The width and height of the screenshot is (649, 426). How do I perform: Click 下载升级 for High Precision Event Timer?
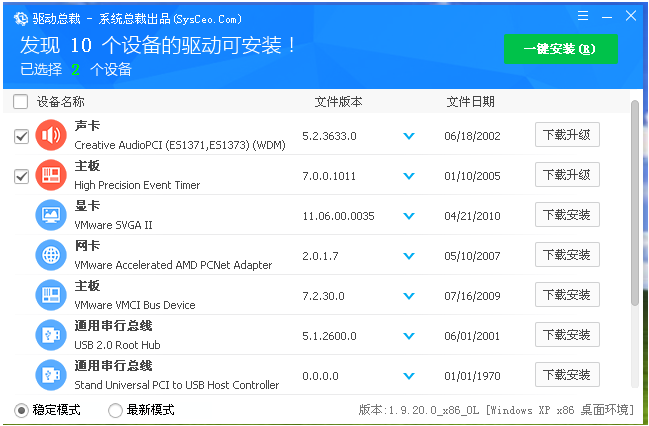tap(567, 175)
